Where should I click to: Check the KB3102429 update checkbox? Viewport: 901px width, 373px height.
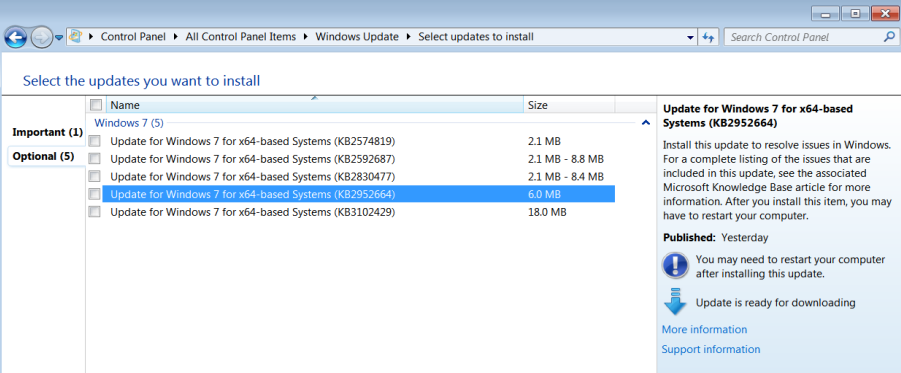95,212
